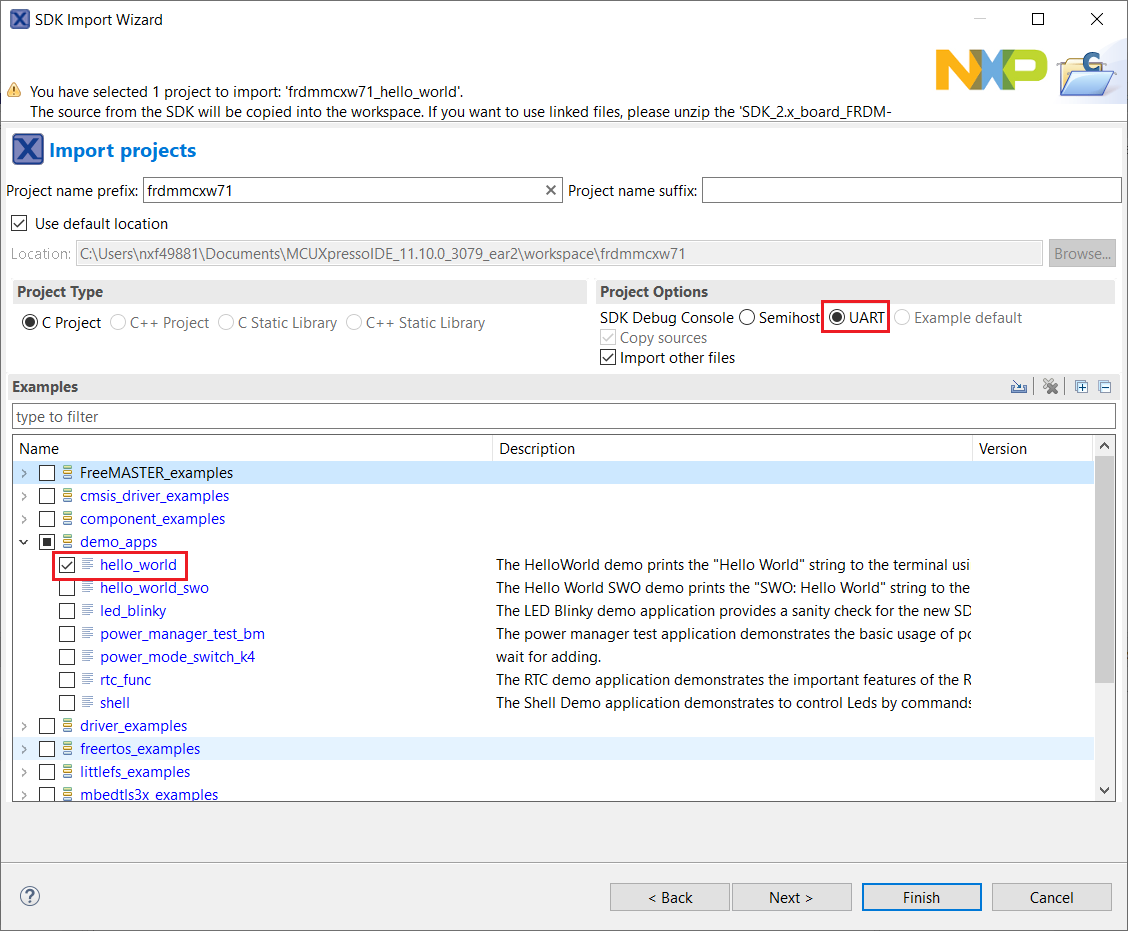Click the help question mark icon
The image size is (1128, 931).
30,896
